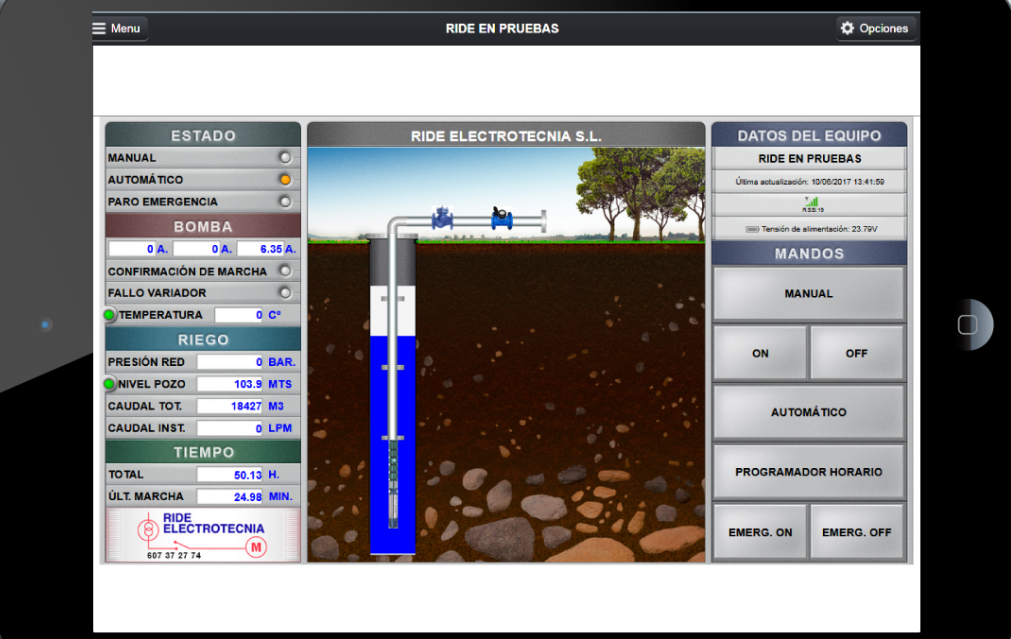Click the MANDOS section header
Image resolution: width=1011 pixels, height=639 pixels.
[809, 253]
